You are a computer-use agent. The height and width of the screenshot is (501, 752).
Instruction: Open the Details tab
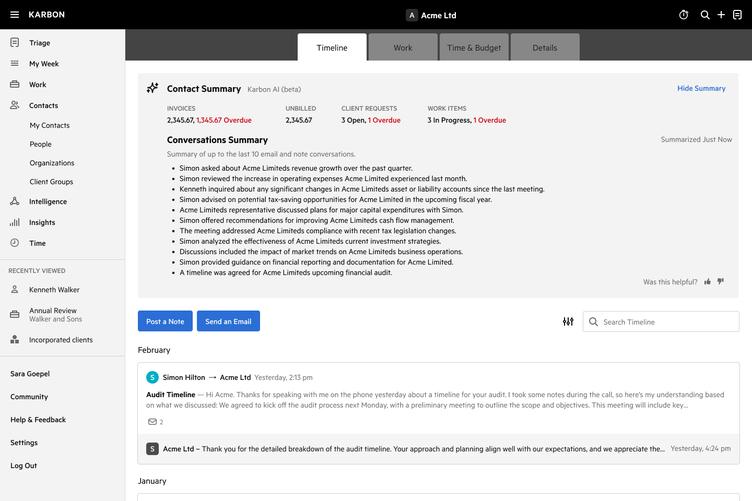coord(545,47)
